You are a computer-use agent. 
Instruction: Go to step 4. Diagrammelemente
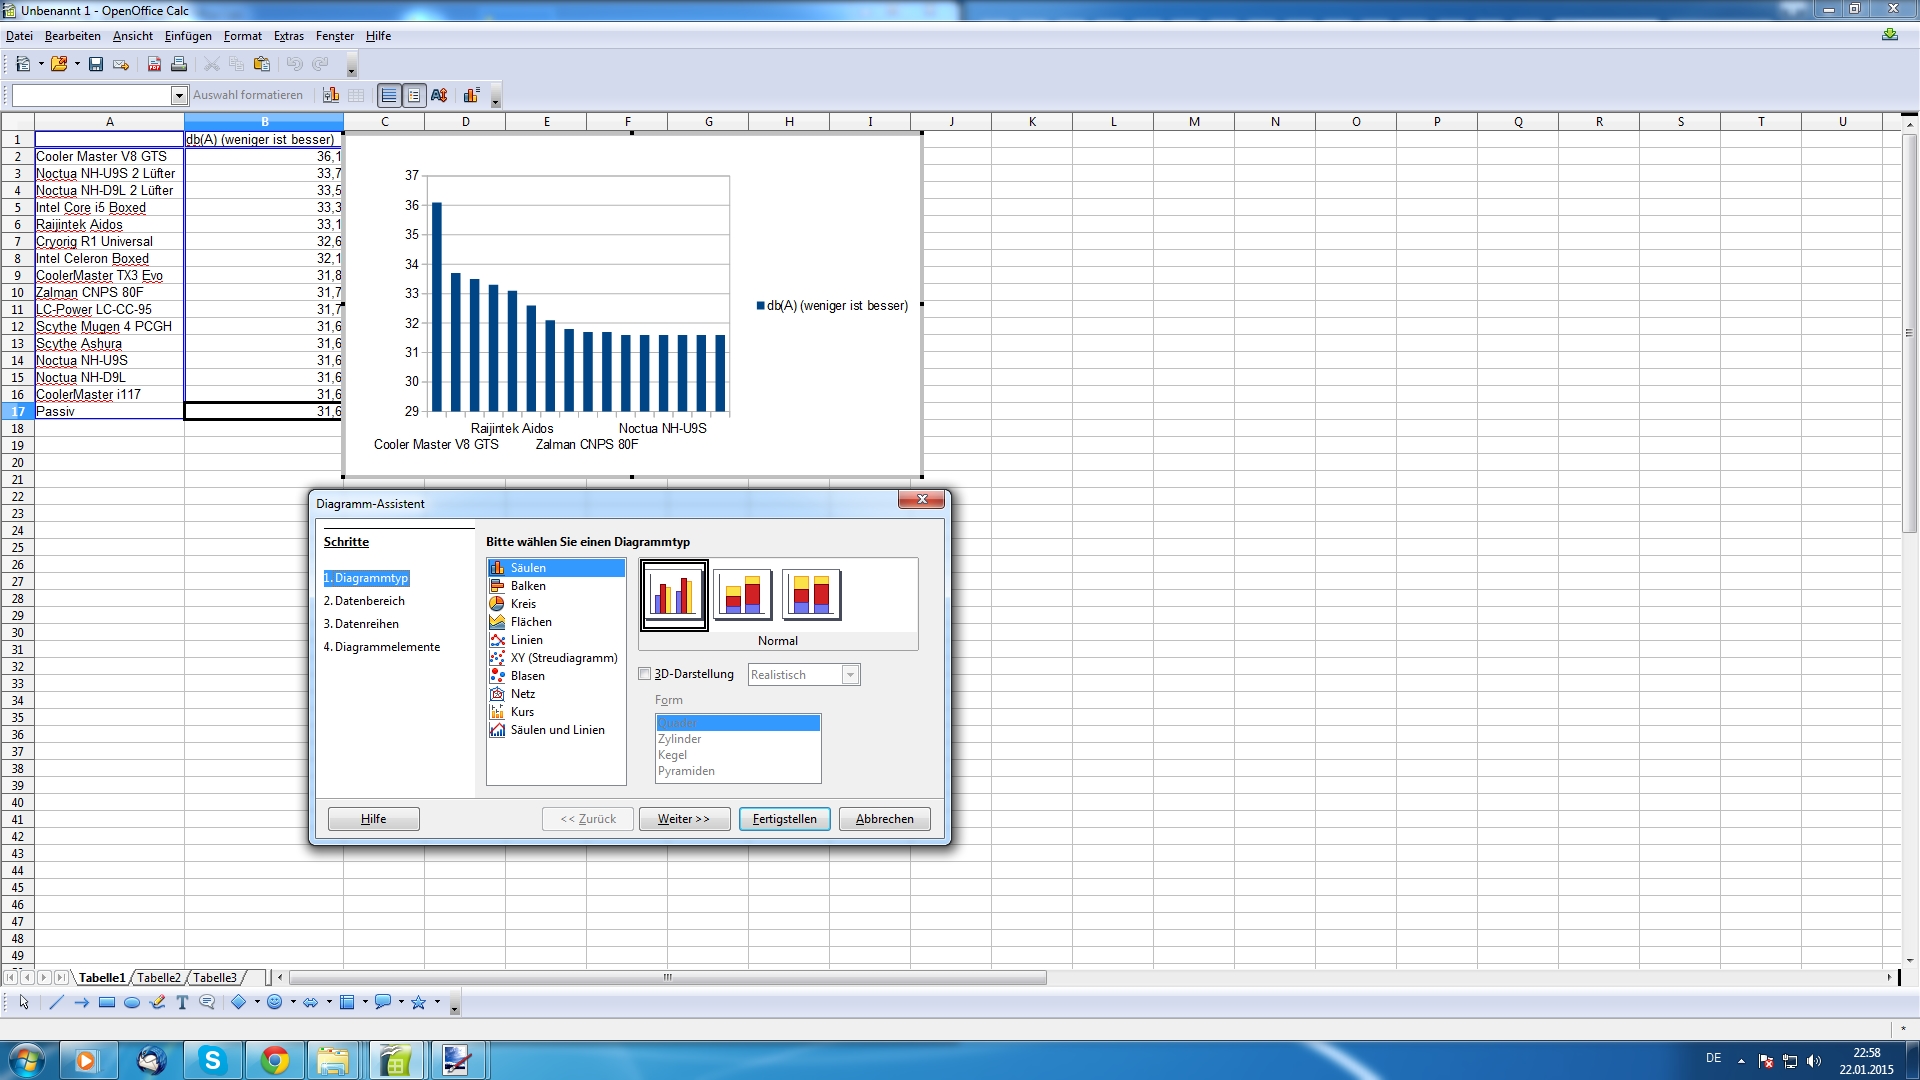382,647
